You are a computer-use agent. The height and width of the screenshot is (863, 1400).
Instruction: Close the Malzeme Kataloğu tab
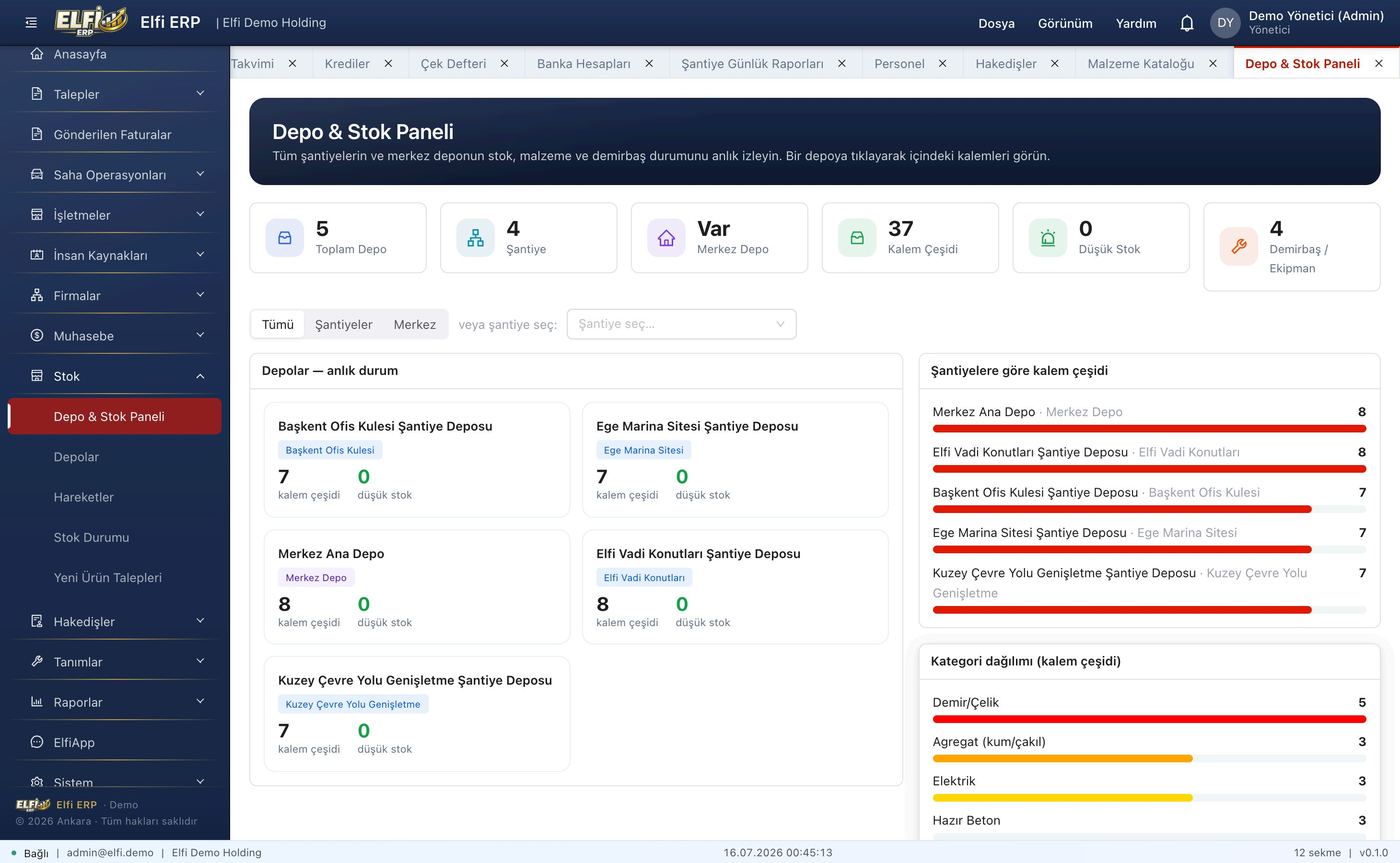(1213, 63)
